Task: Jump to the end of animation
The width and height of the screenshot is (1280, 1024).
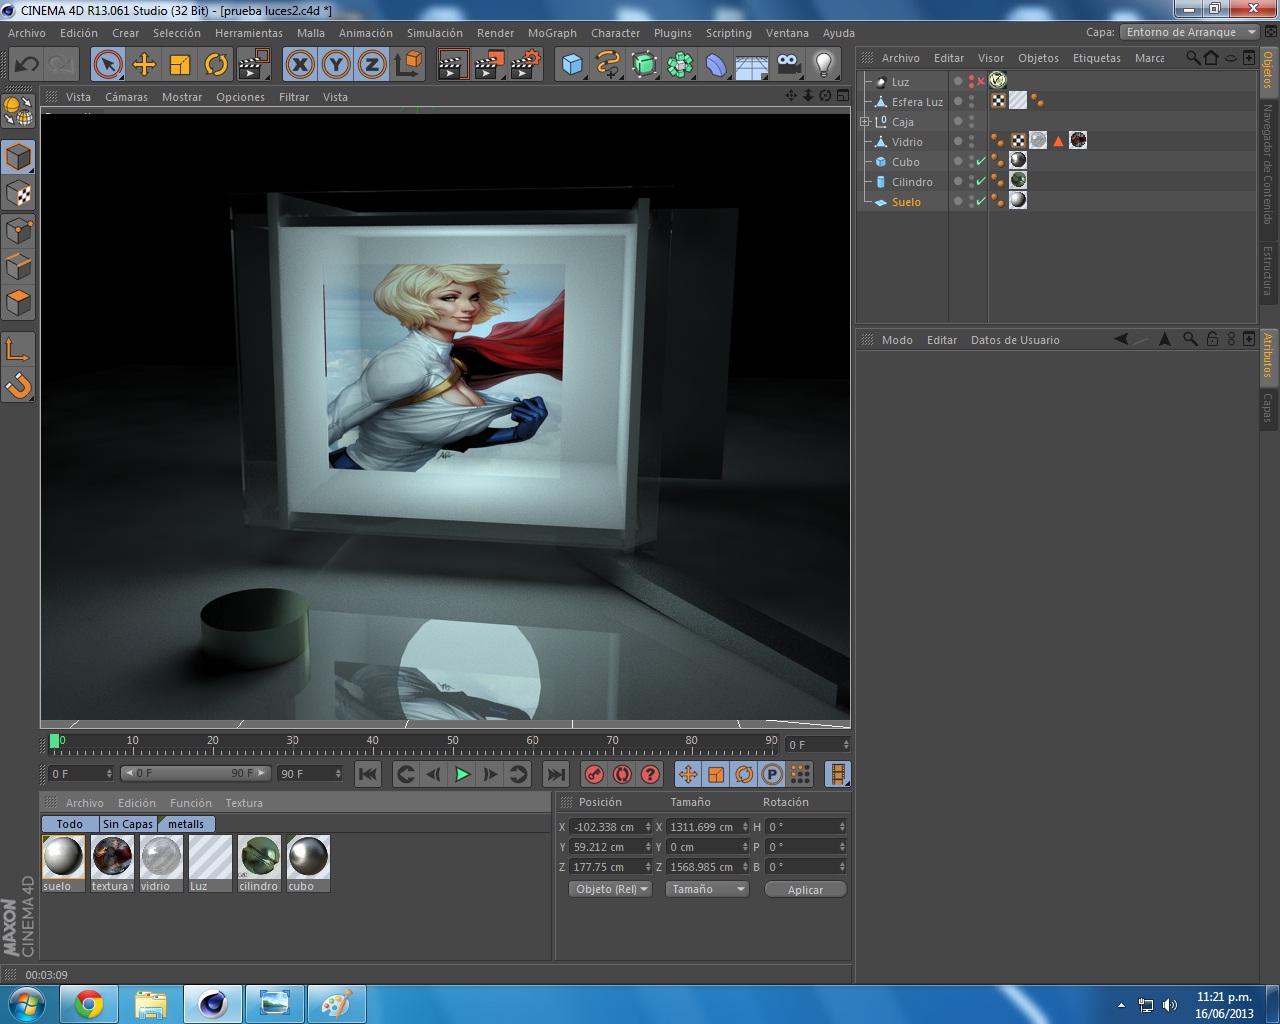Action: pyautogui.click(x=556, y=774)
